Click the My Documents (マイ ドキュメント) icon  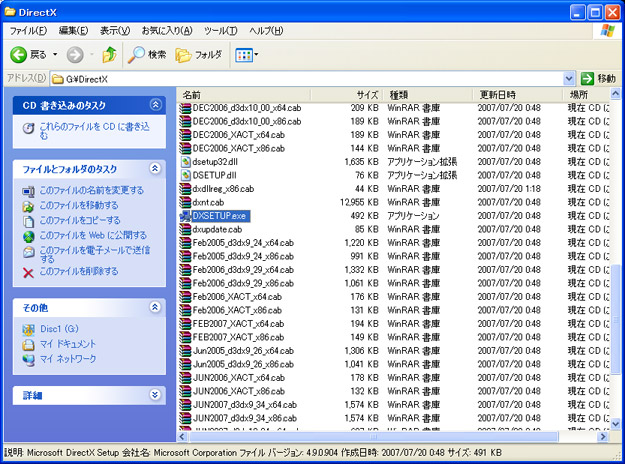[28, 344]
